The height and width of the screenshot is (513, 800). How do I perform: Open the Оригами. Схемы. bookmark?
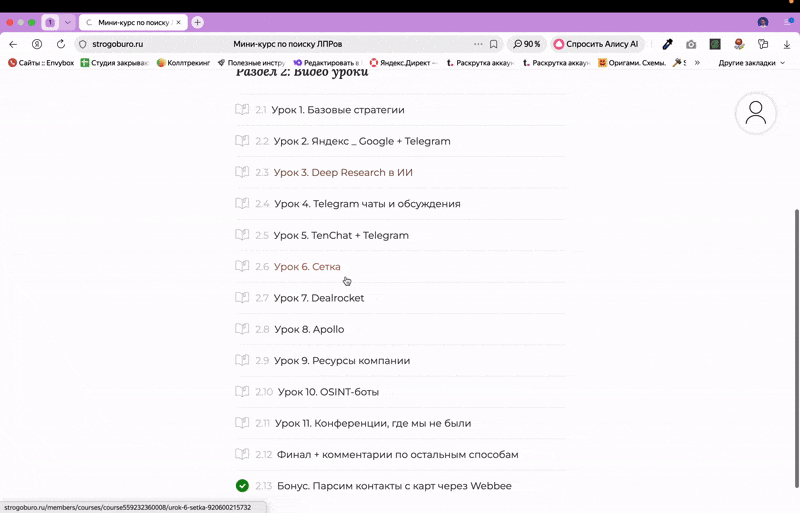[632, 63]
